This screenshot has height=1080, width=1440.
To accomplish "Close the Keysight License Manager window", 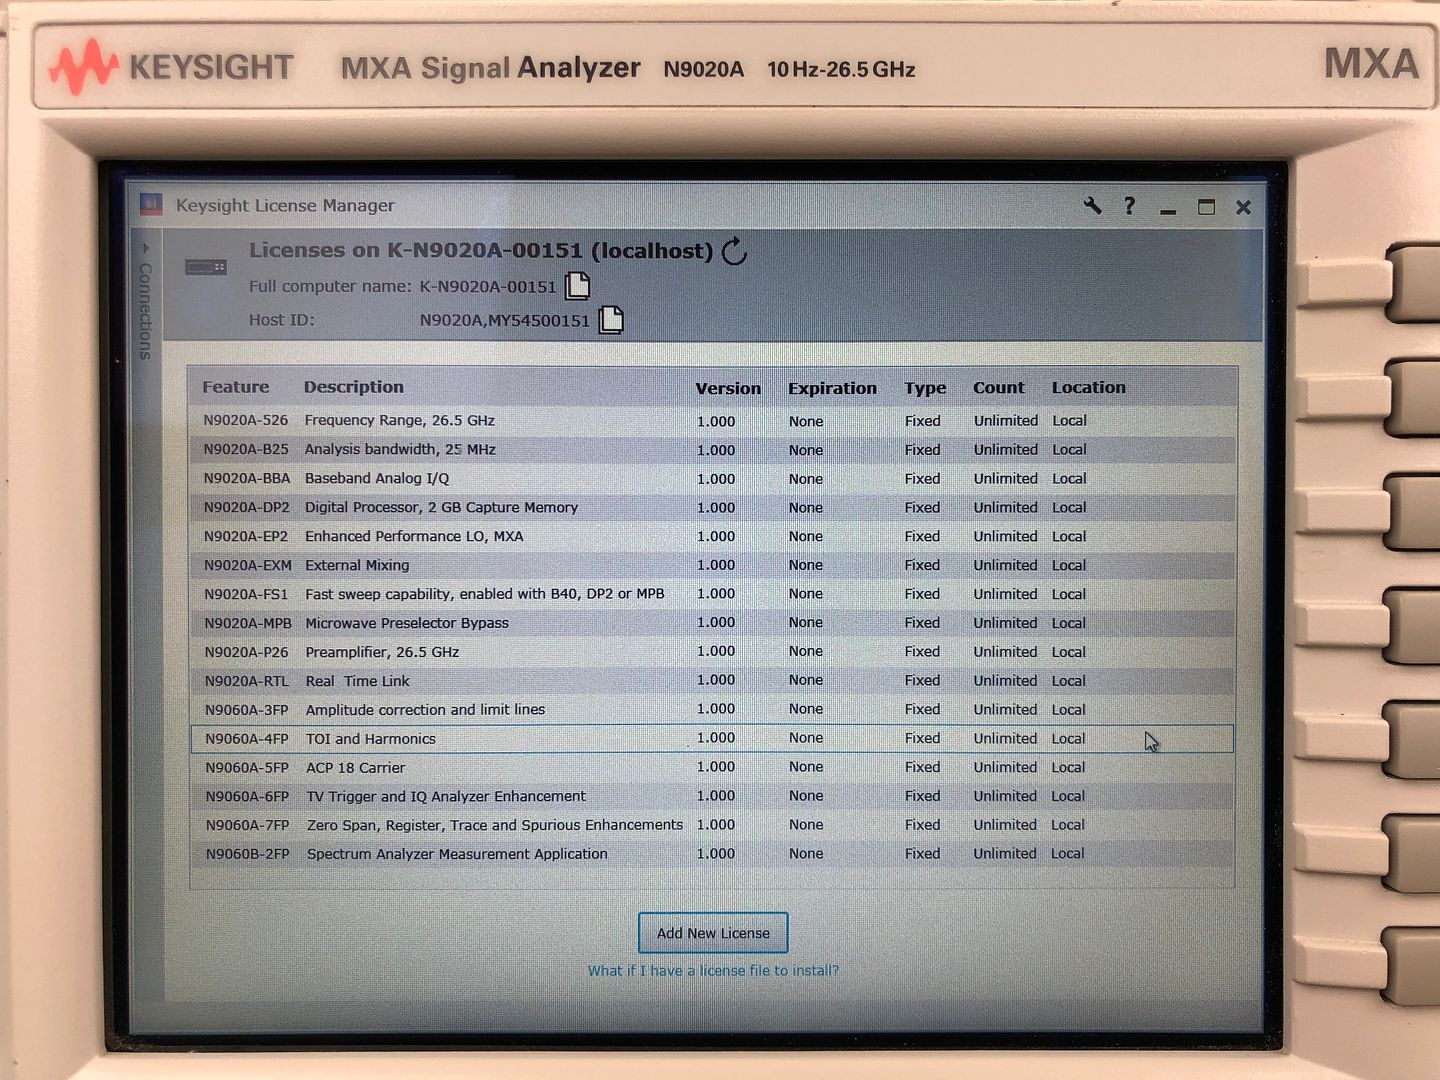I will tap(1243, 207).
